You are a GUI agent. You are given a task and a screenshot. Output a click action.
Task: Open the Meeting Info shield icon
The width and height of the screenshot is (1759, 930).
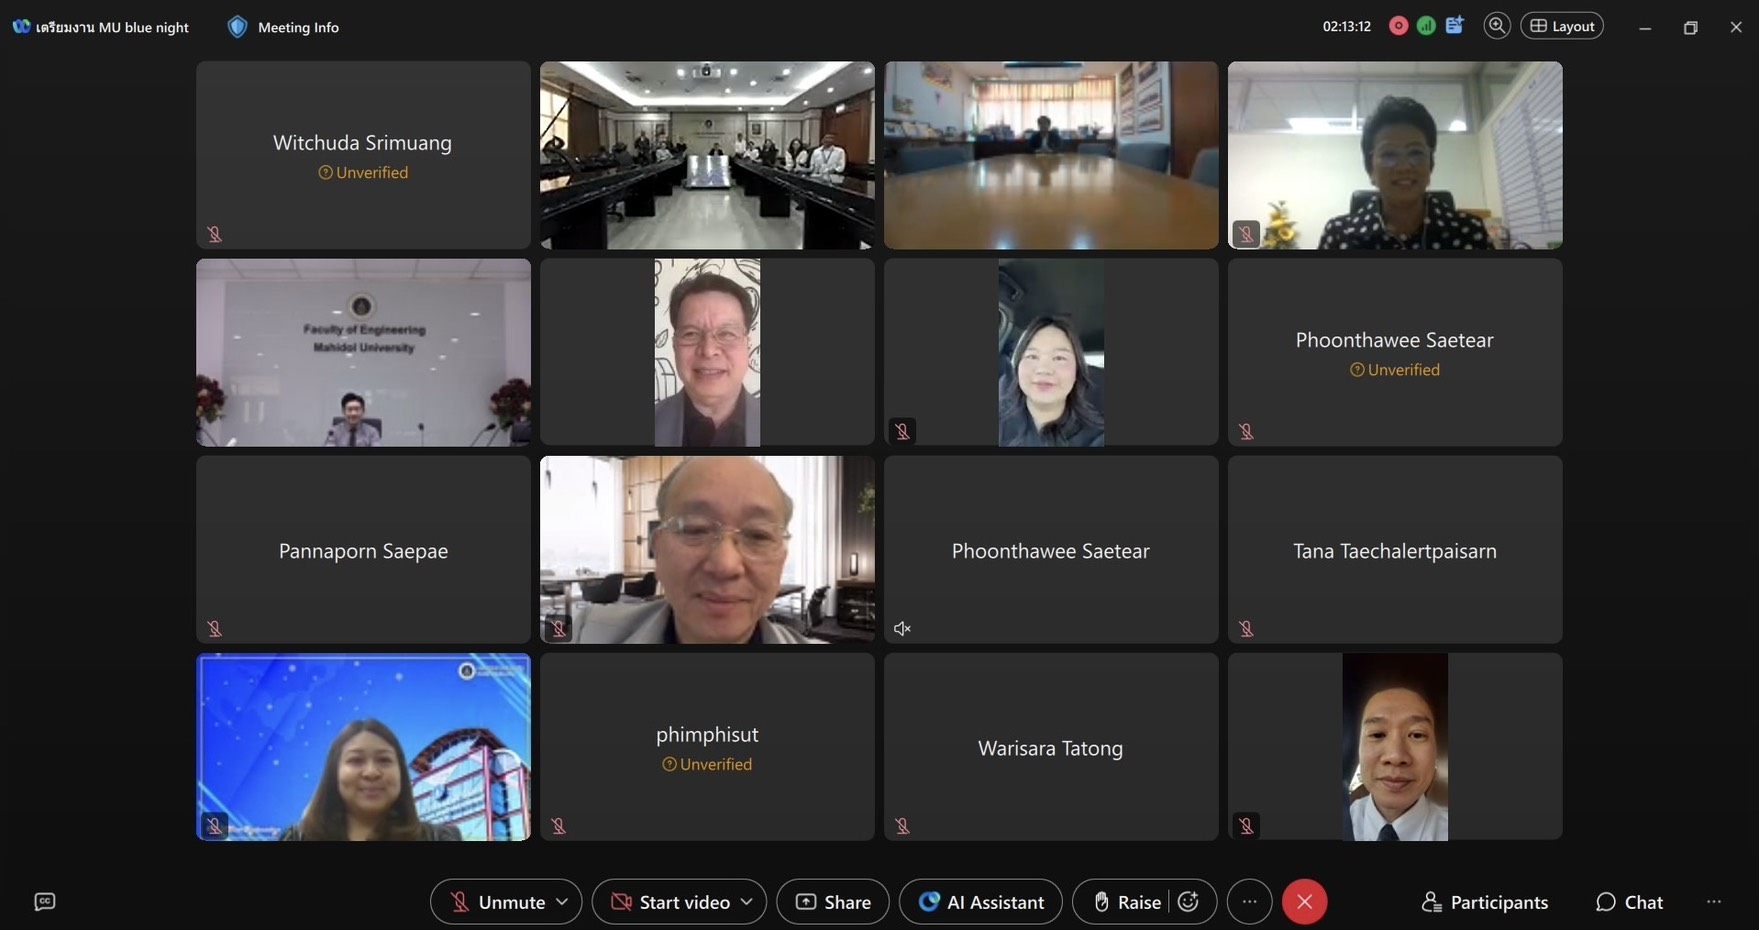237,27
